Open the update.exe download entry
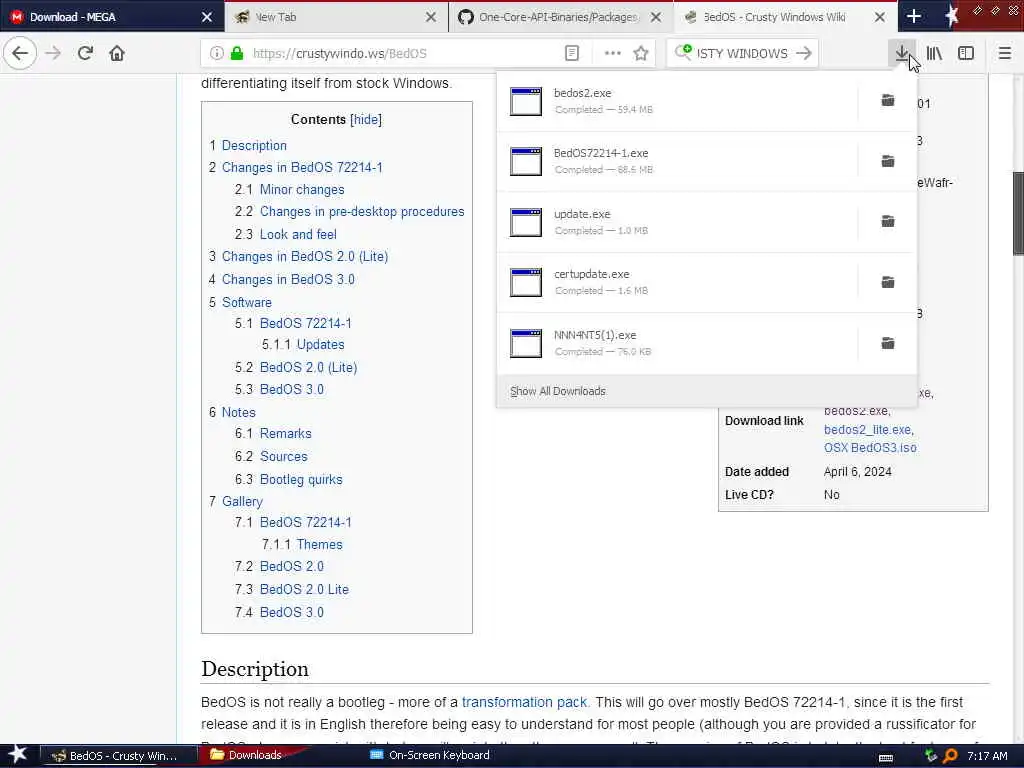Image resolution: width=1024 pixels, height=768 pixels. coord(677,222)
